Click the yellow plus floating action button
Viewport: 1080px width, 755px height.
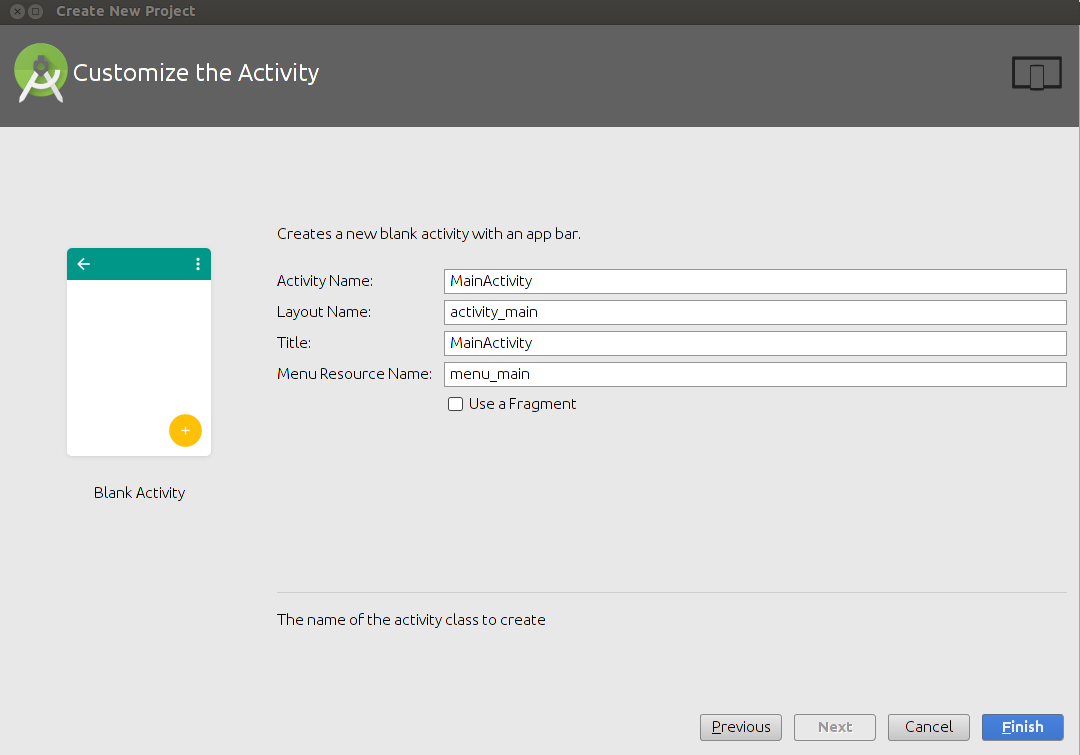(185, 430)
